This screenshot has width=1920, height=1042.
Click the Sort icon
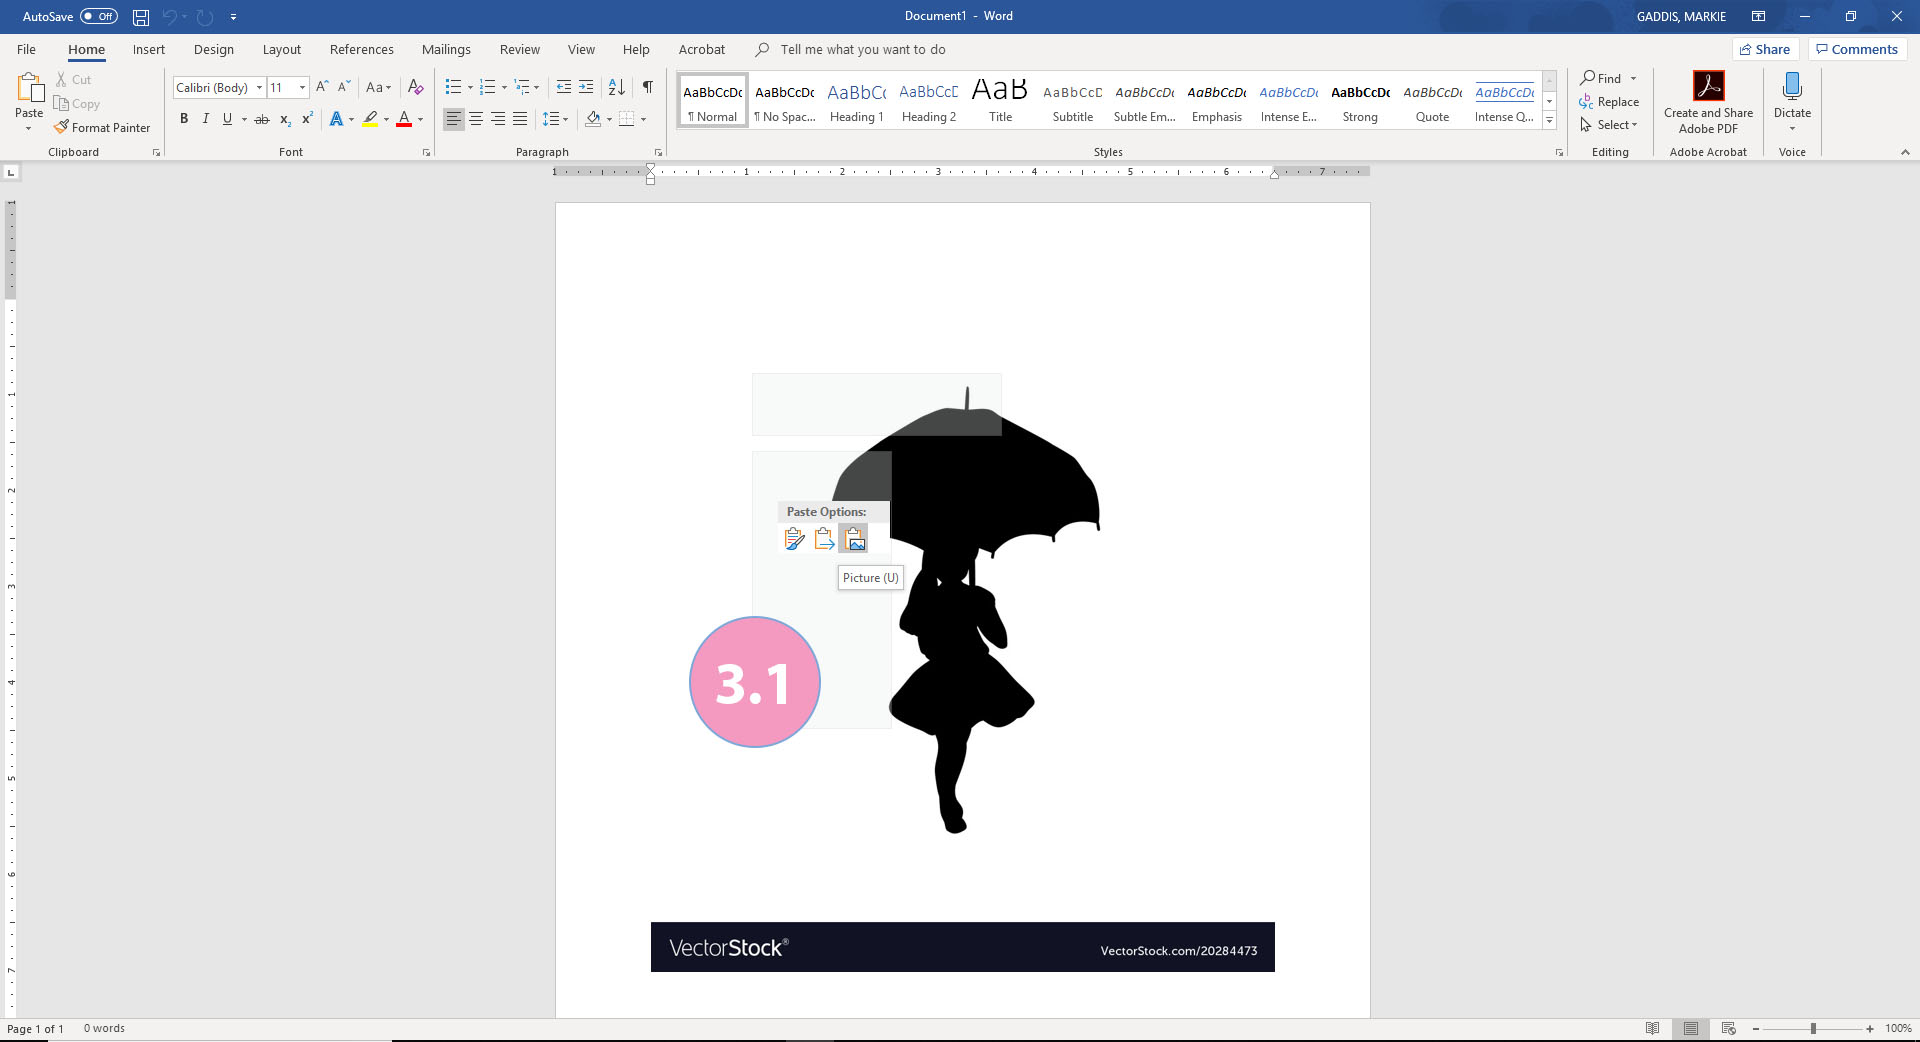click(x=617, y=87)
